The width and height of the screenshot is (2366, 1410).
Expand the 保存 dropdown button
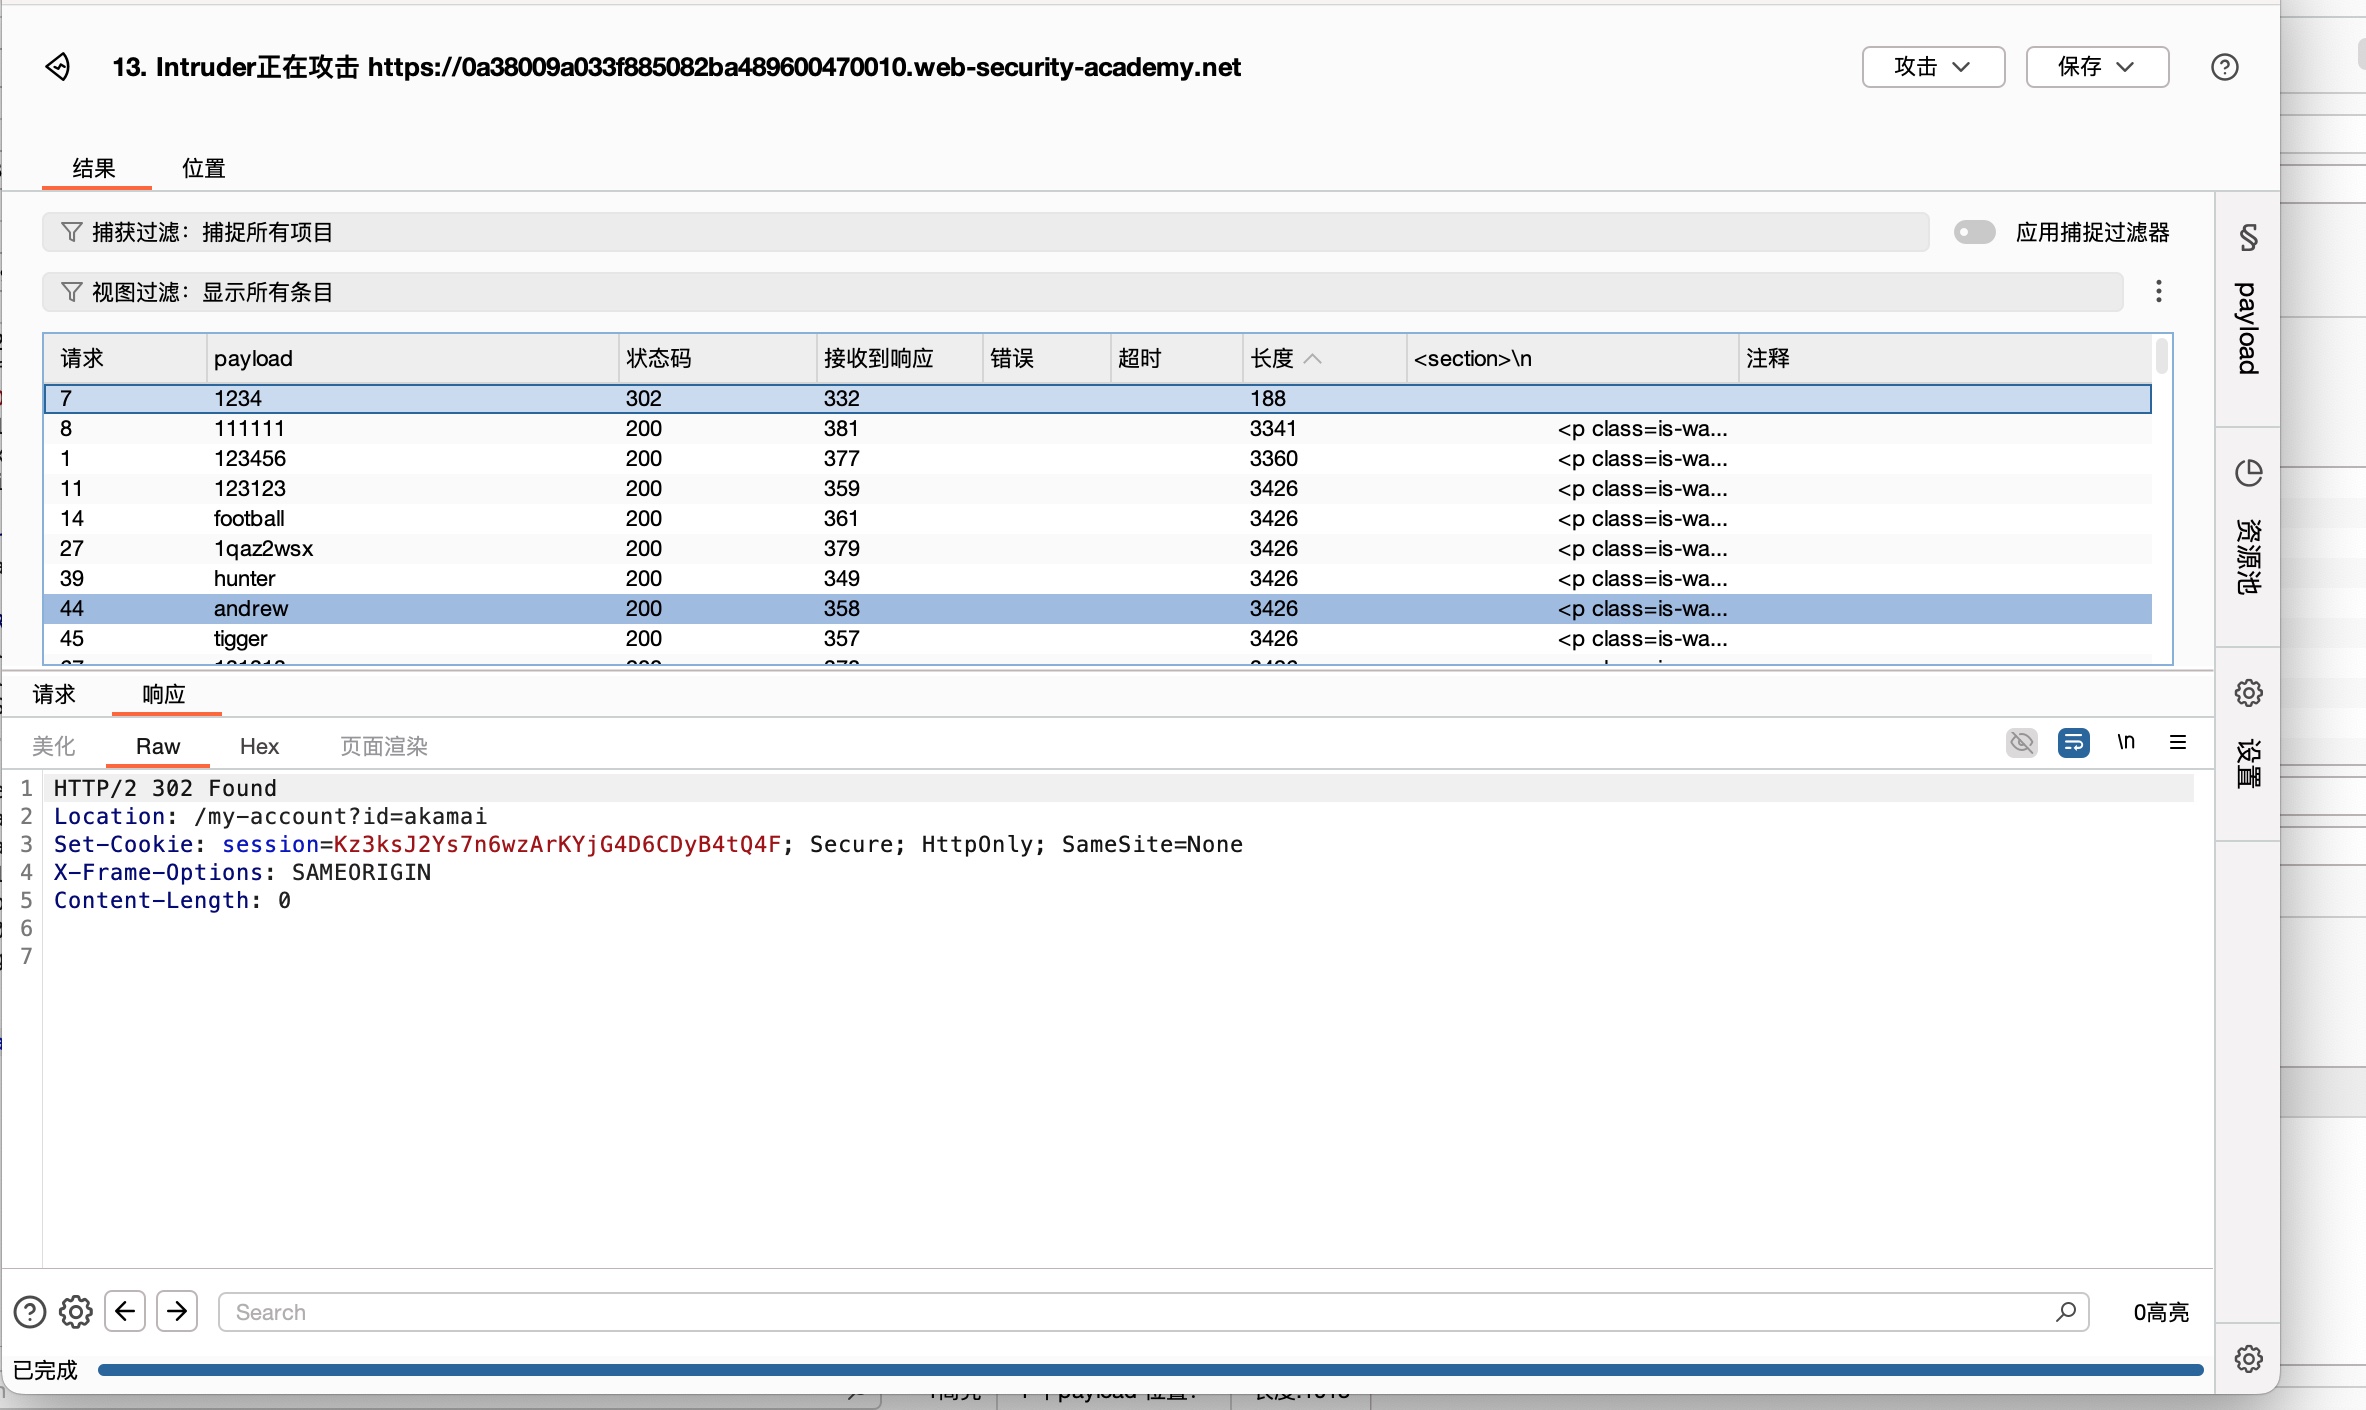[x=2096, y=67]
